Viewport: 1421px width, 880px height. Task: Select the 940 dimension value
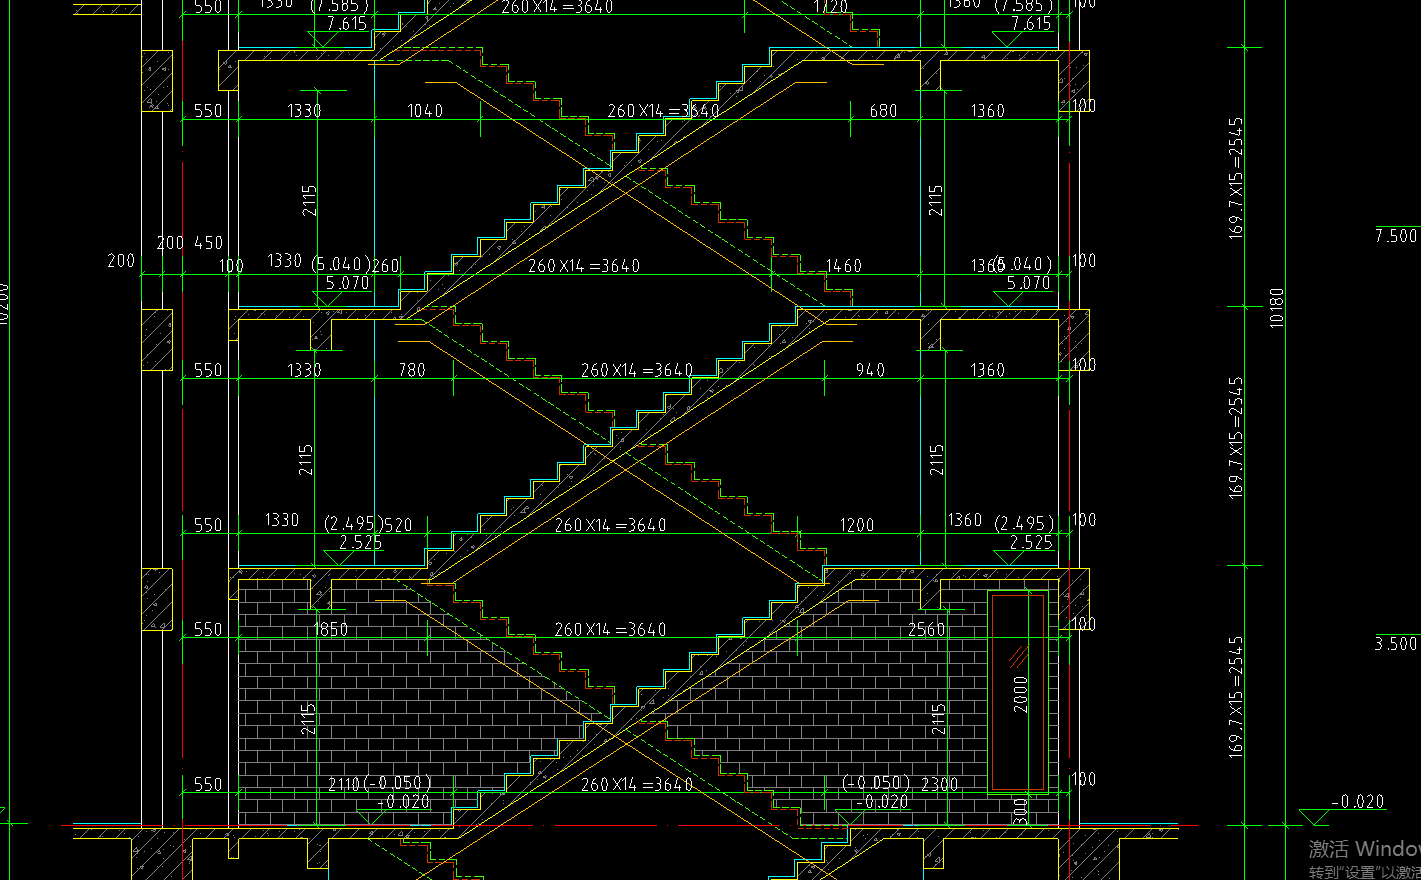point(870,370)
